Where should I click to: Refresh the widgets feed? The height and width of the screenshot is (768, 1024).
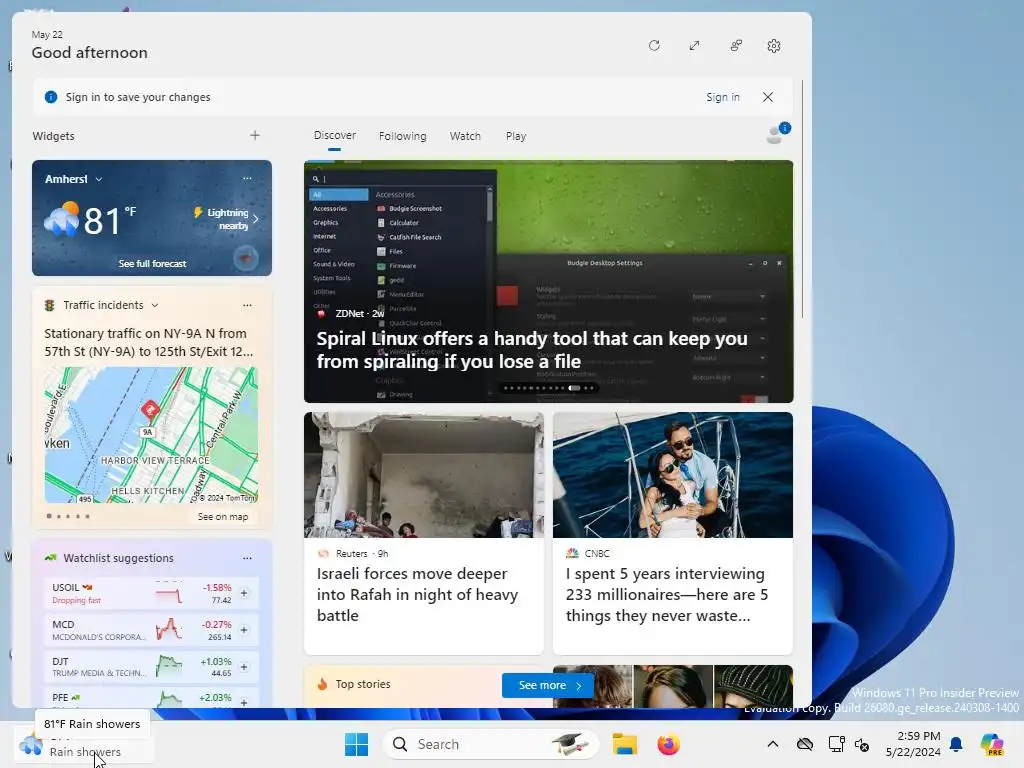(654, 46)
